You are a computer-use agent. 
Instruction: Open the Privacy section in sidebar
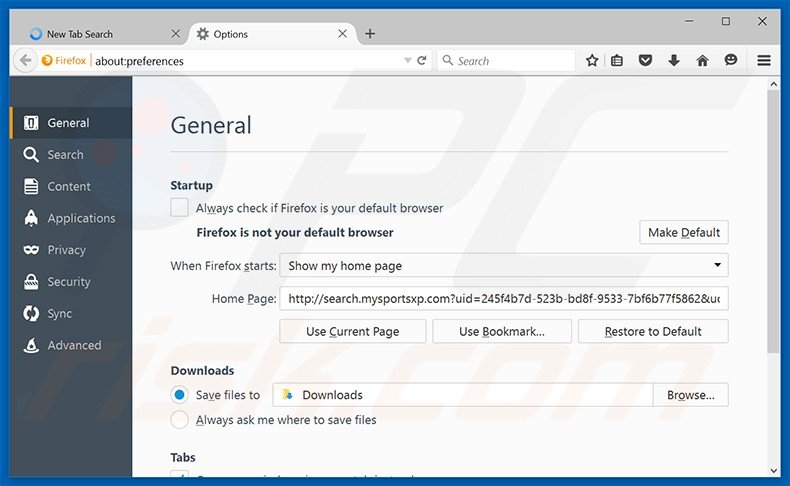[x=66, y=250]
